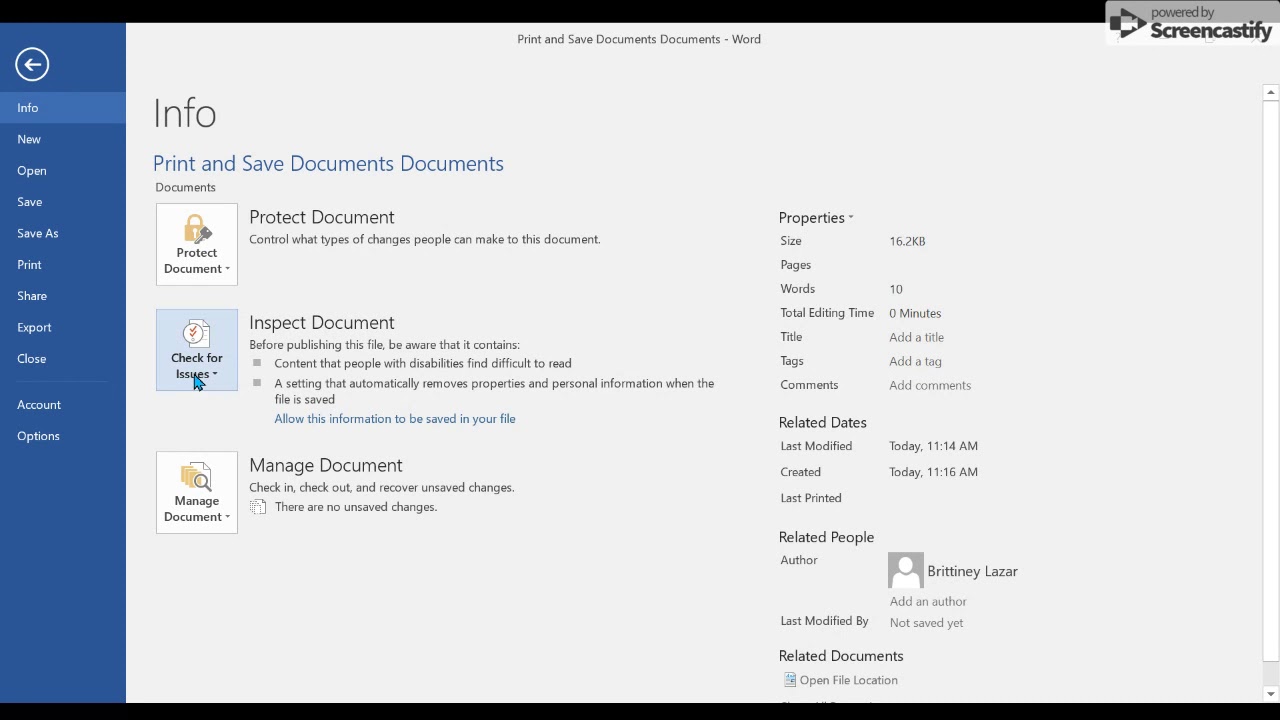Click the scrollbar up arrow
The image size is (1280, 720).
(x=1271, y=93)
